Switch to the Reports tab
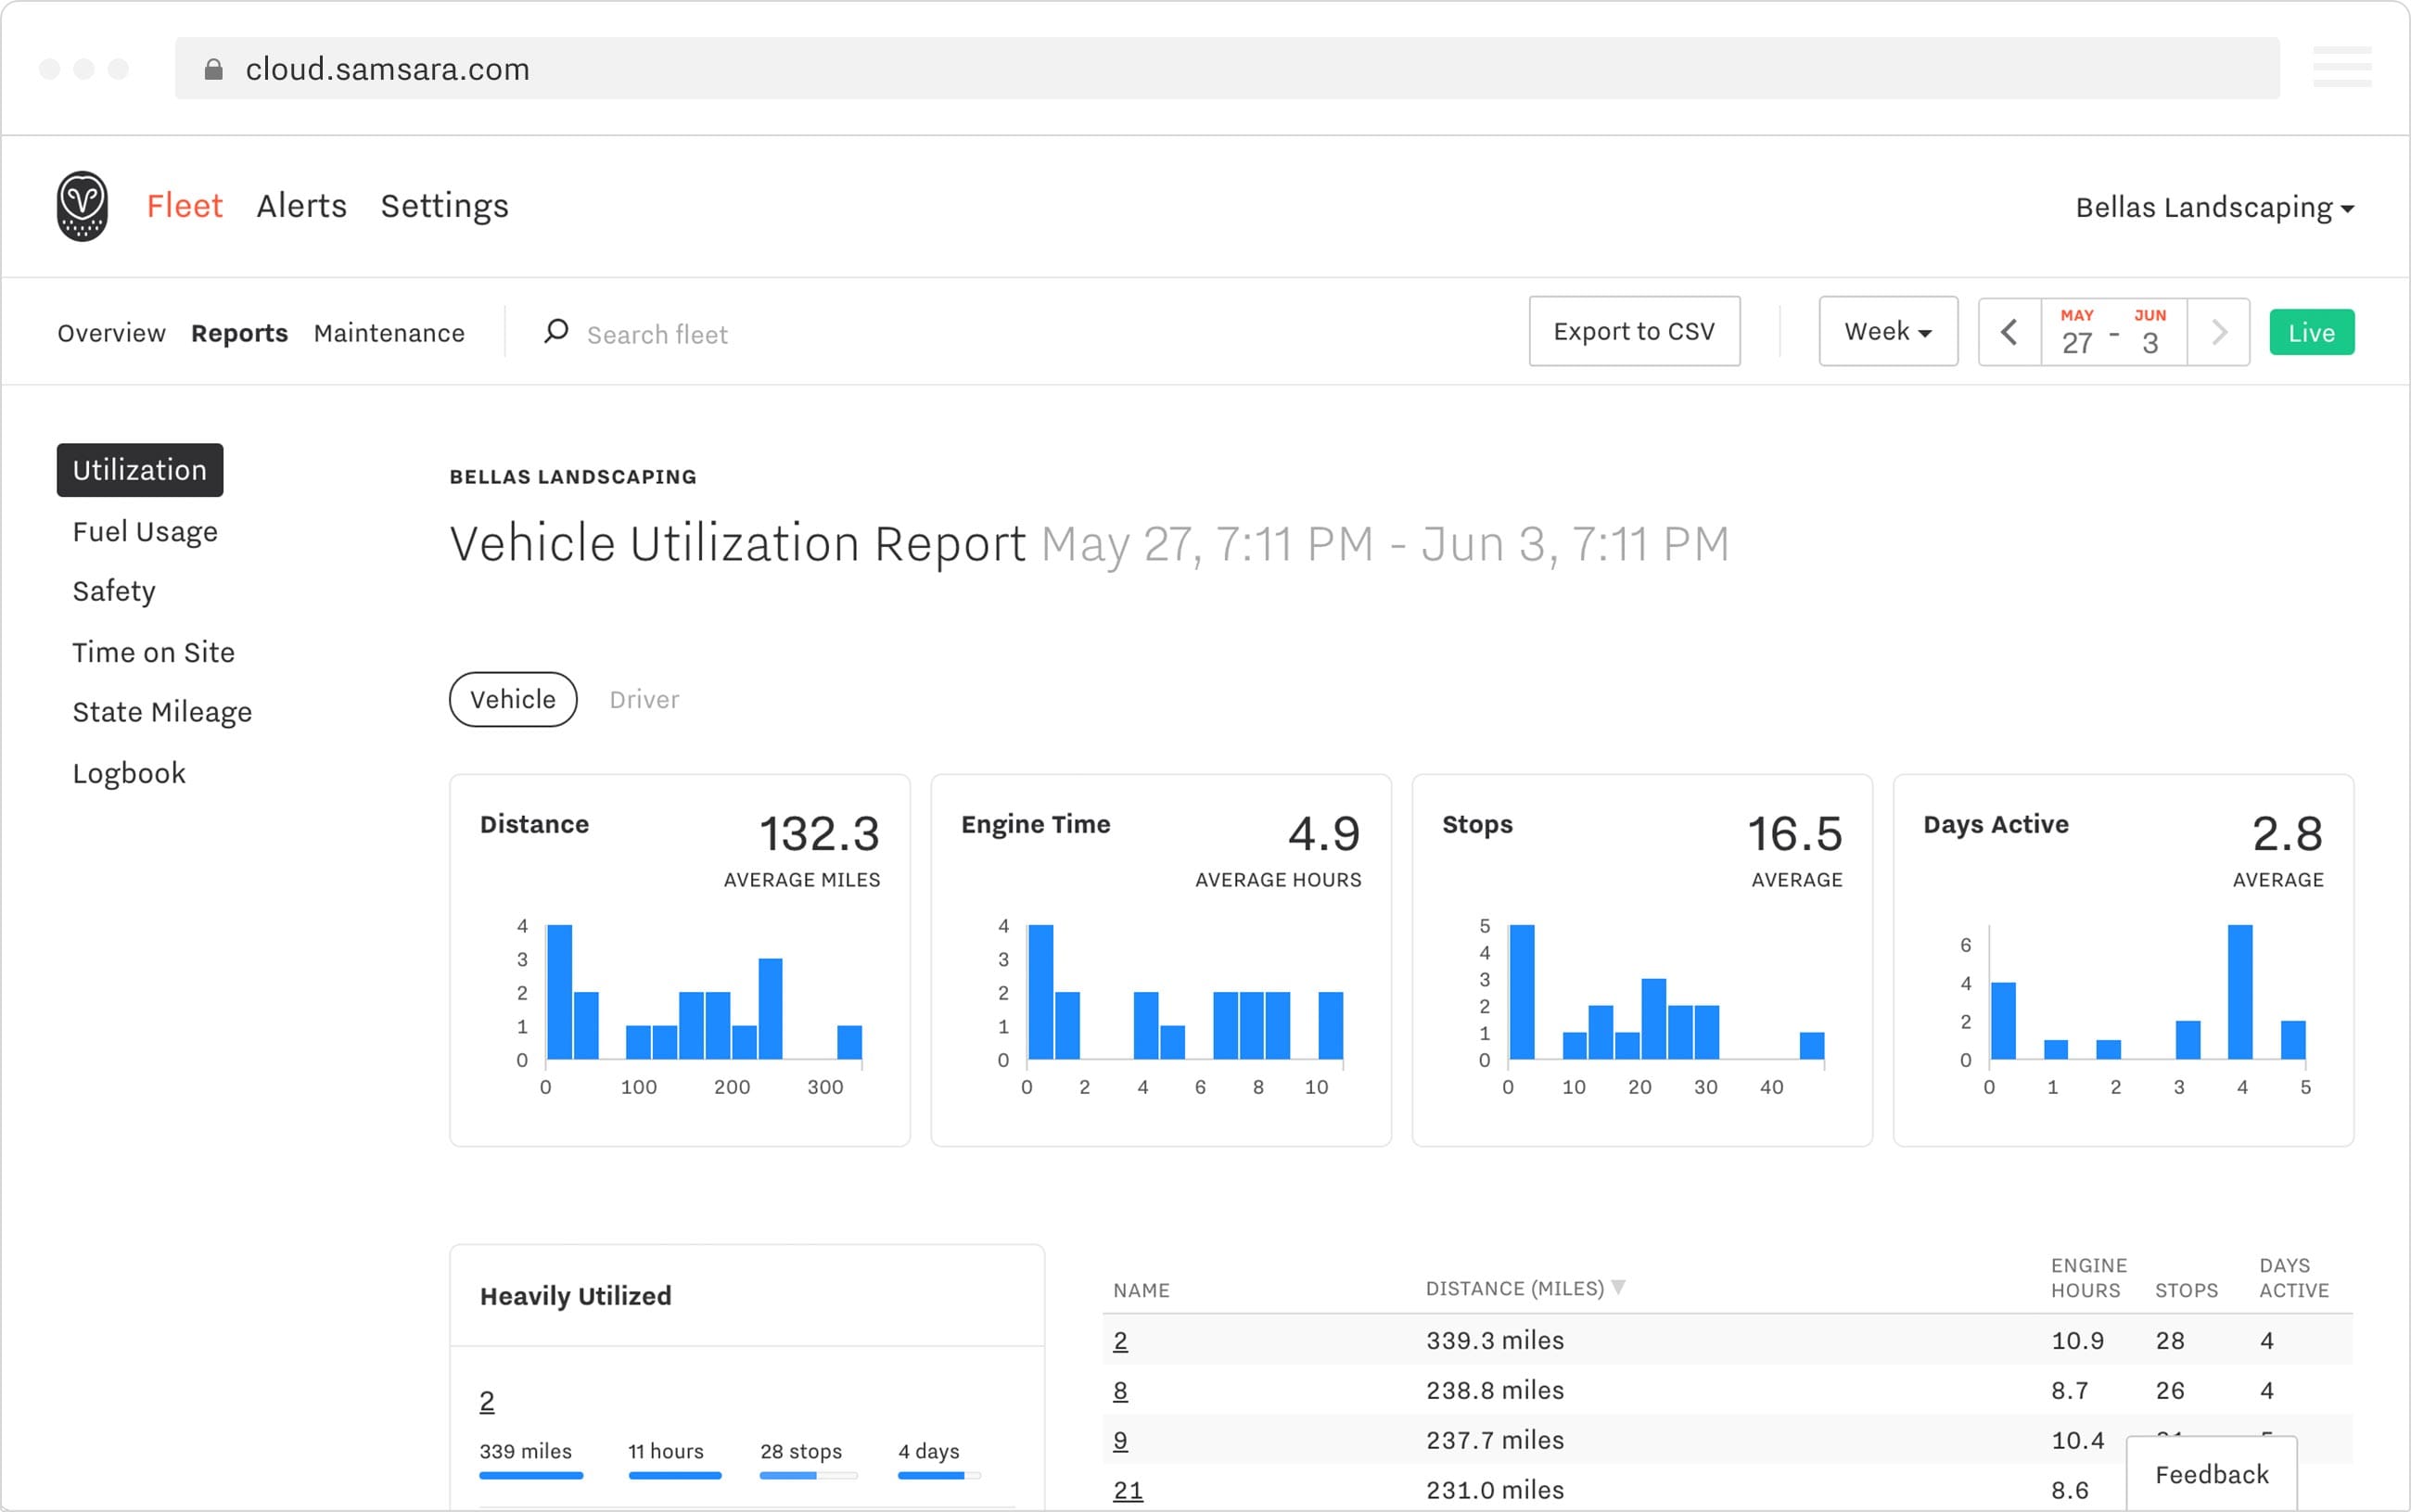The height and width of the screenshot is (1512, 2411). pos(239,333)
